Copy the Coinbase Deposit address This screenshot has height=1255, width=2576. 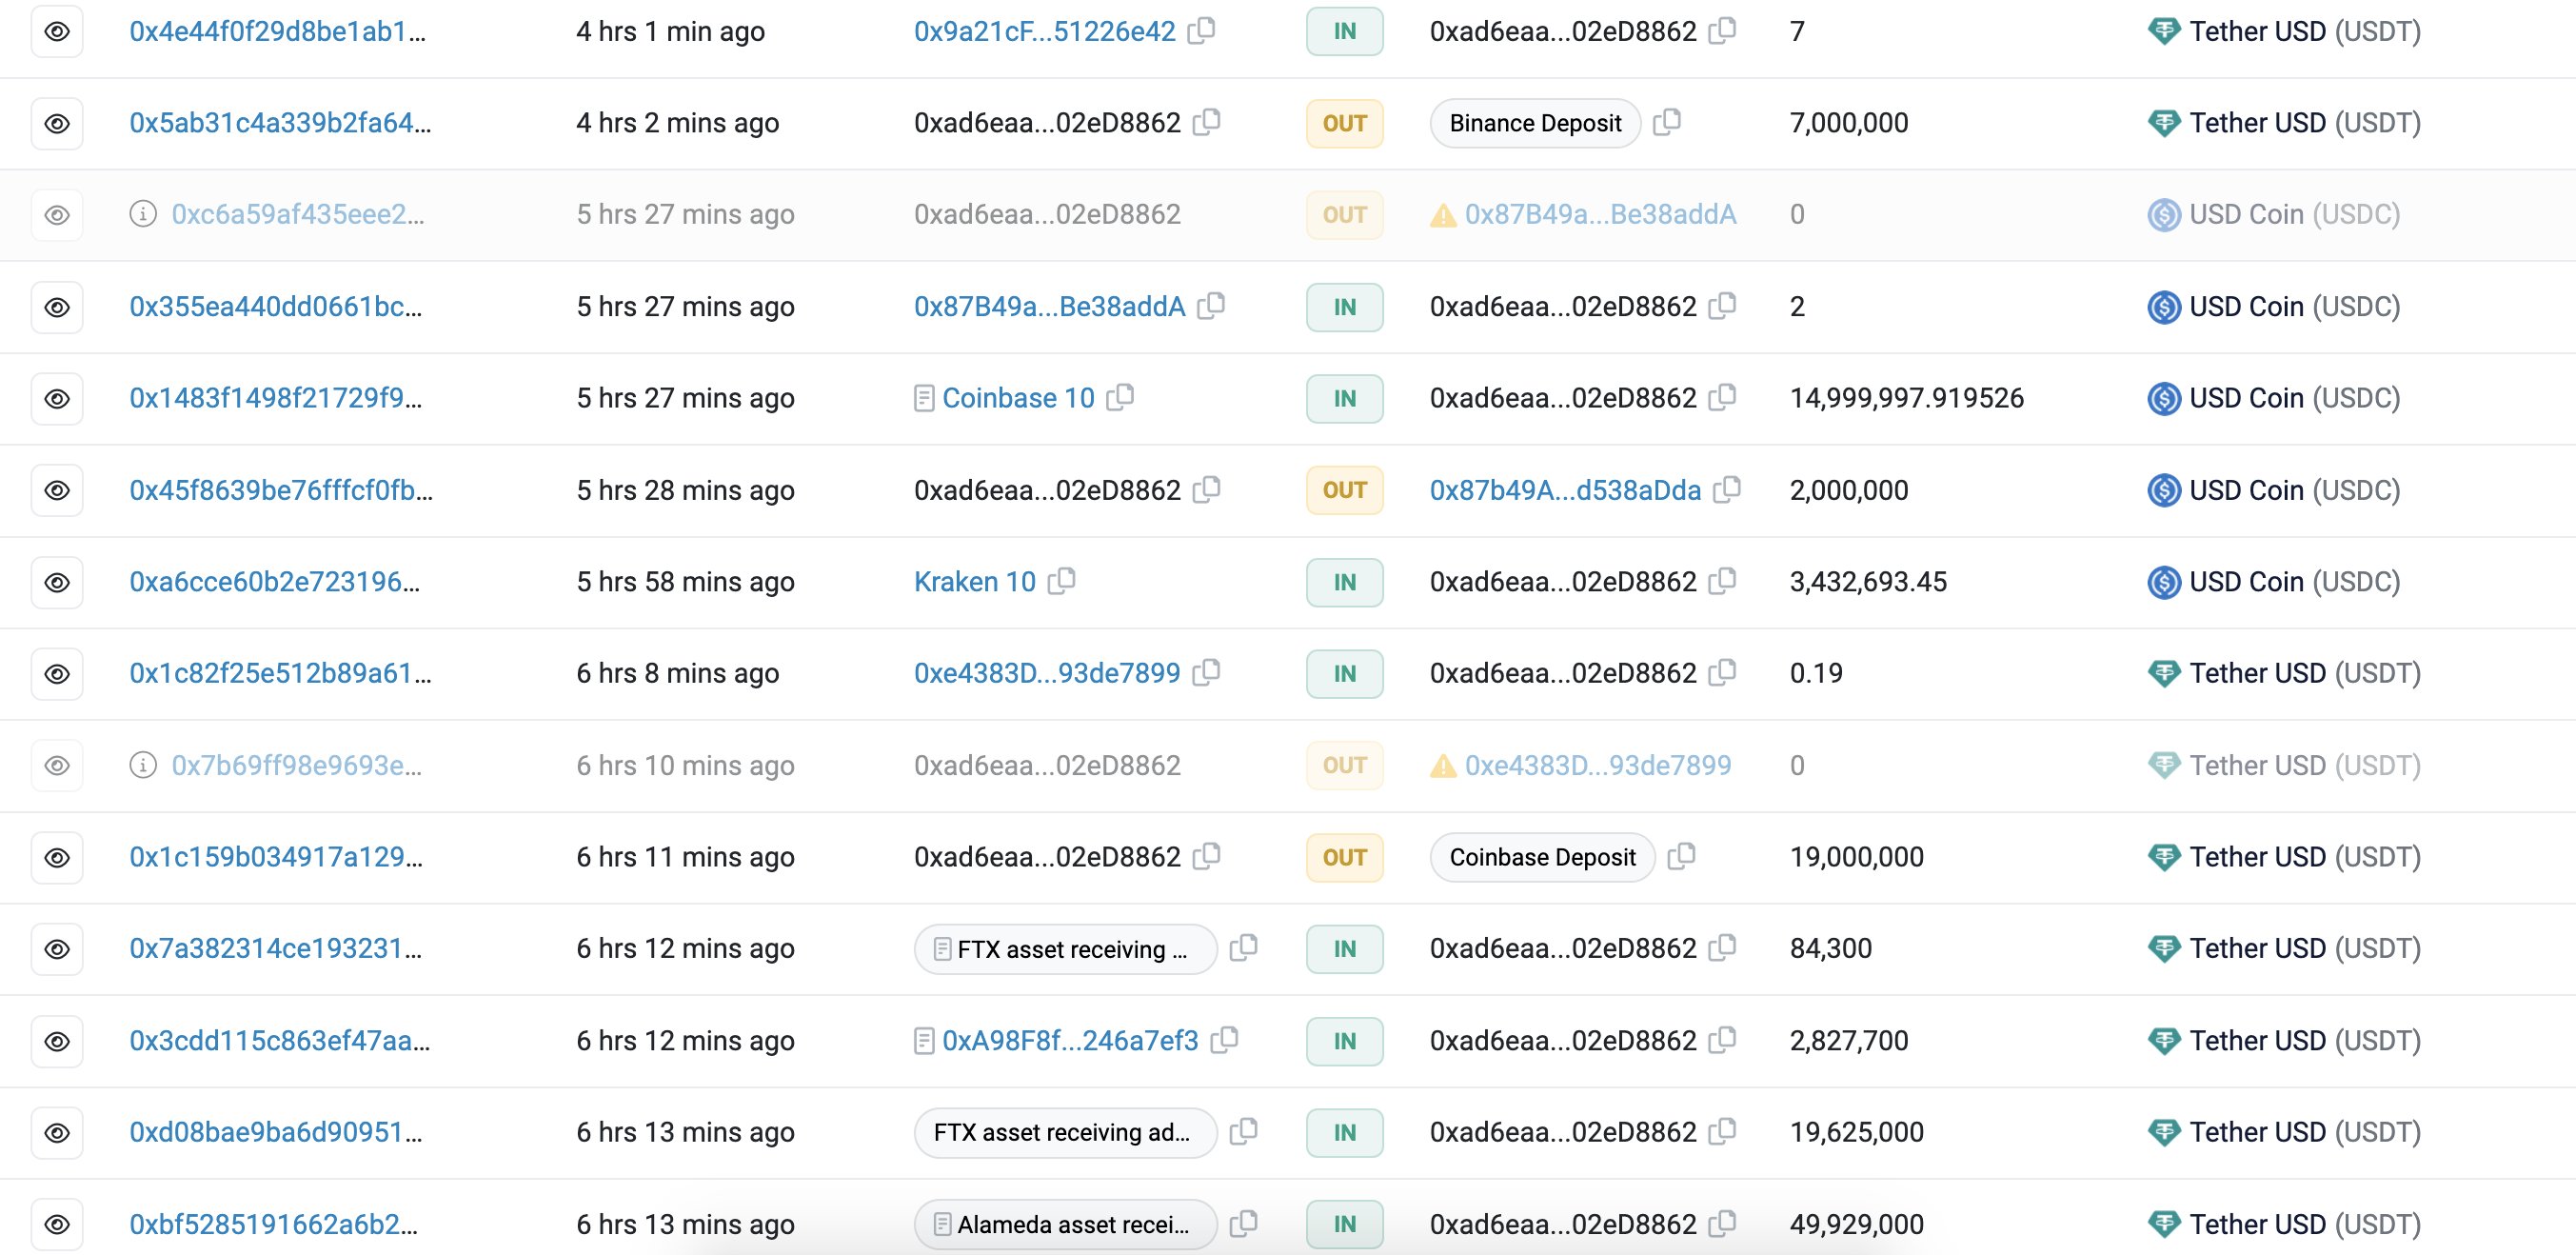click(x=1682, y=856)
